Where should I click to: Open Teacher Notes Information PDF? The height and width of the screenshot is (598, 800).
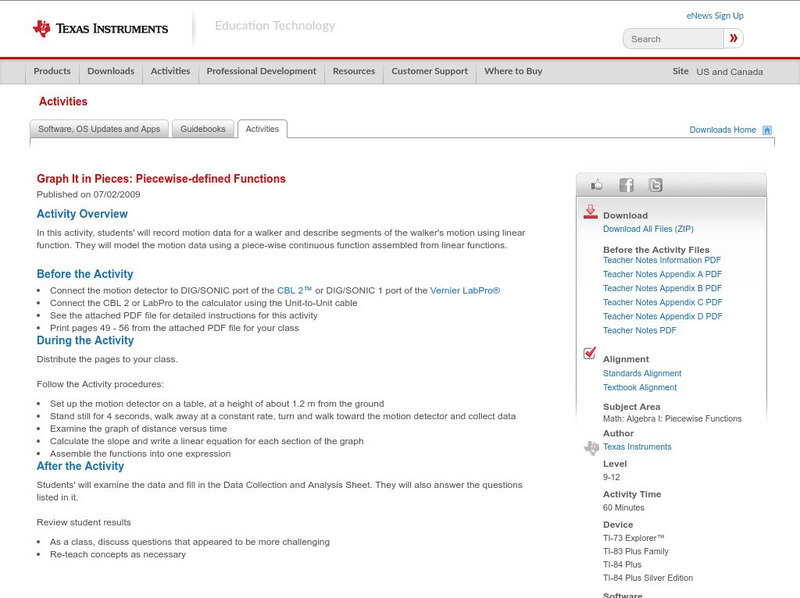[x=662, y=260]
